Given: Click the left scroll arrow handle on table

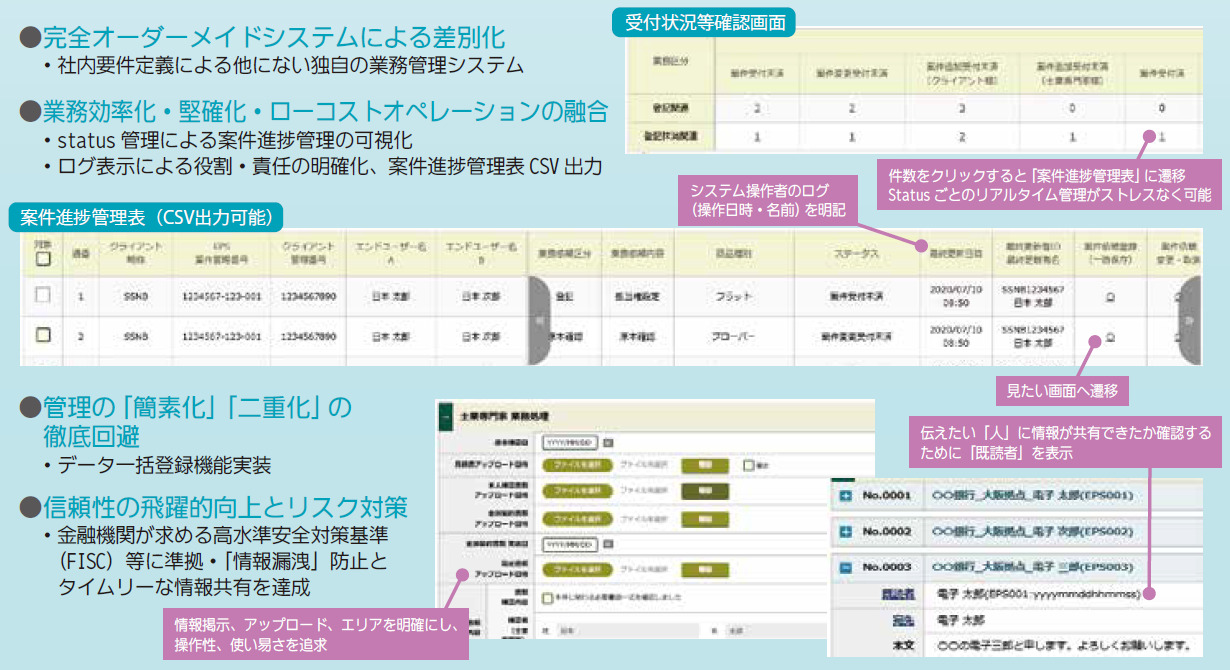Looking at the screenshot, I should [538, 318].
